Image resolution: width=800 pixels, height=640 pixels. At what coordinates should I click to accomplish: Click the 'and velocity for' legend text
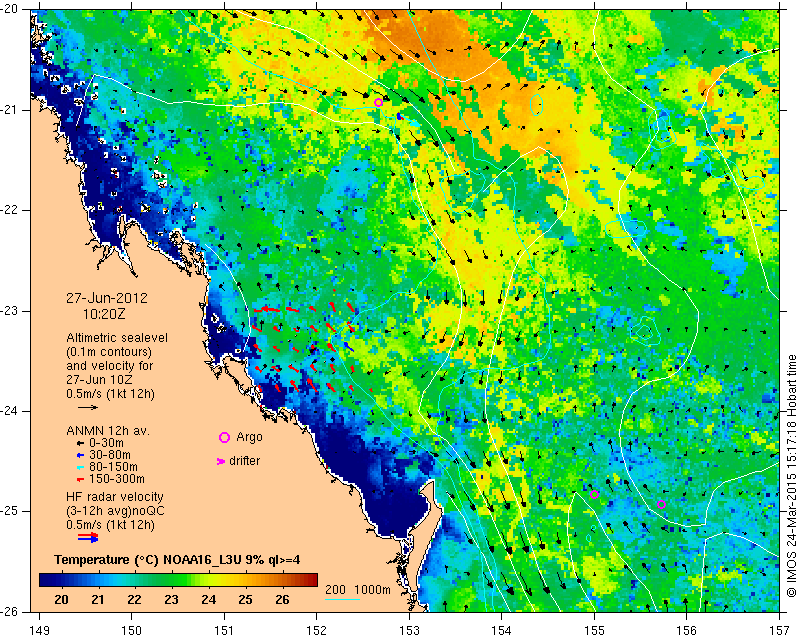click(x=110, y=366)
